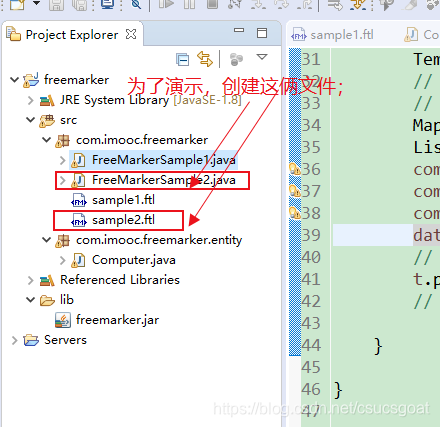Click the Save All toolbar icon

[x=80, y=4]
